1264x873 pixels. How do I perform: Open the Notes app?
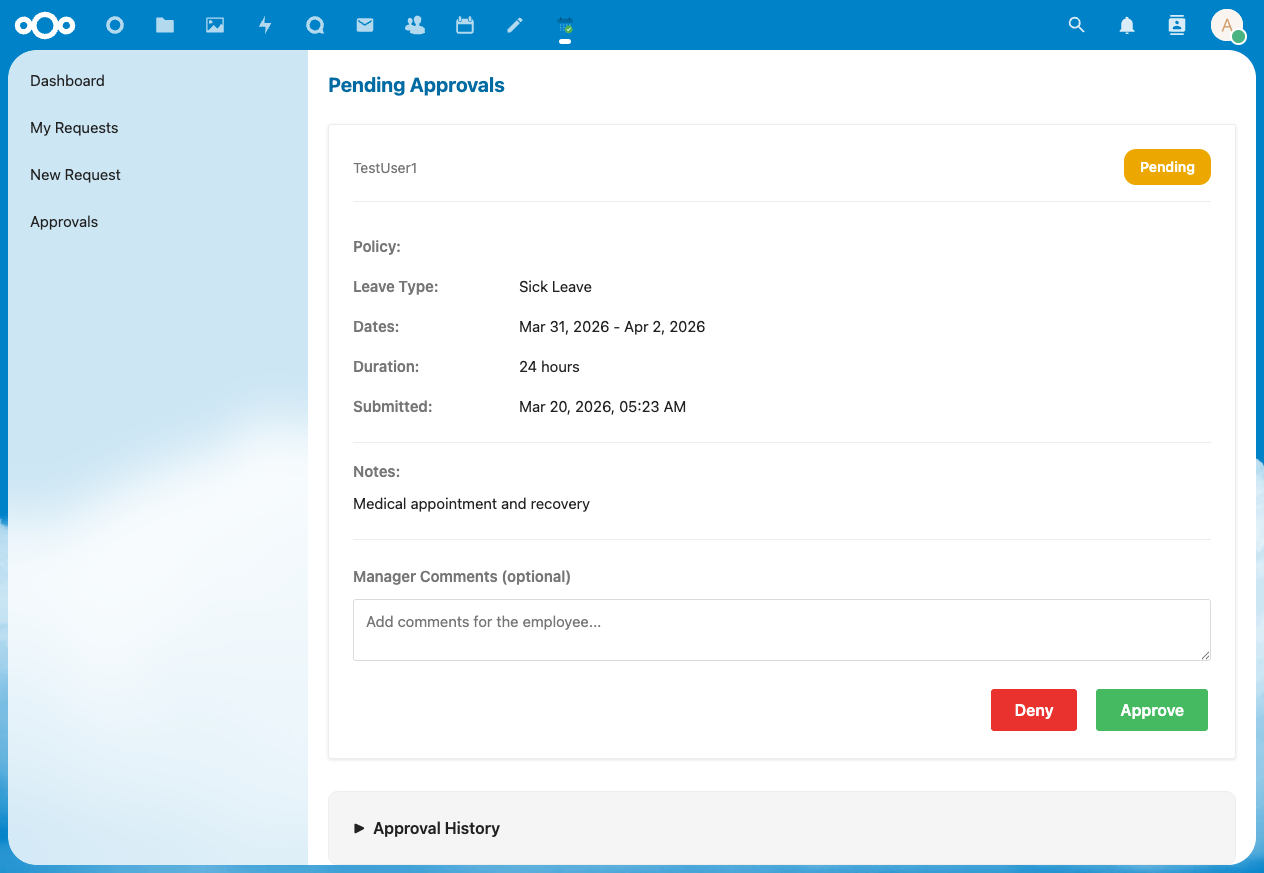[514, 25]
